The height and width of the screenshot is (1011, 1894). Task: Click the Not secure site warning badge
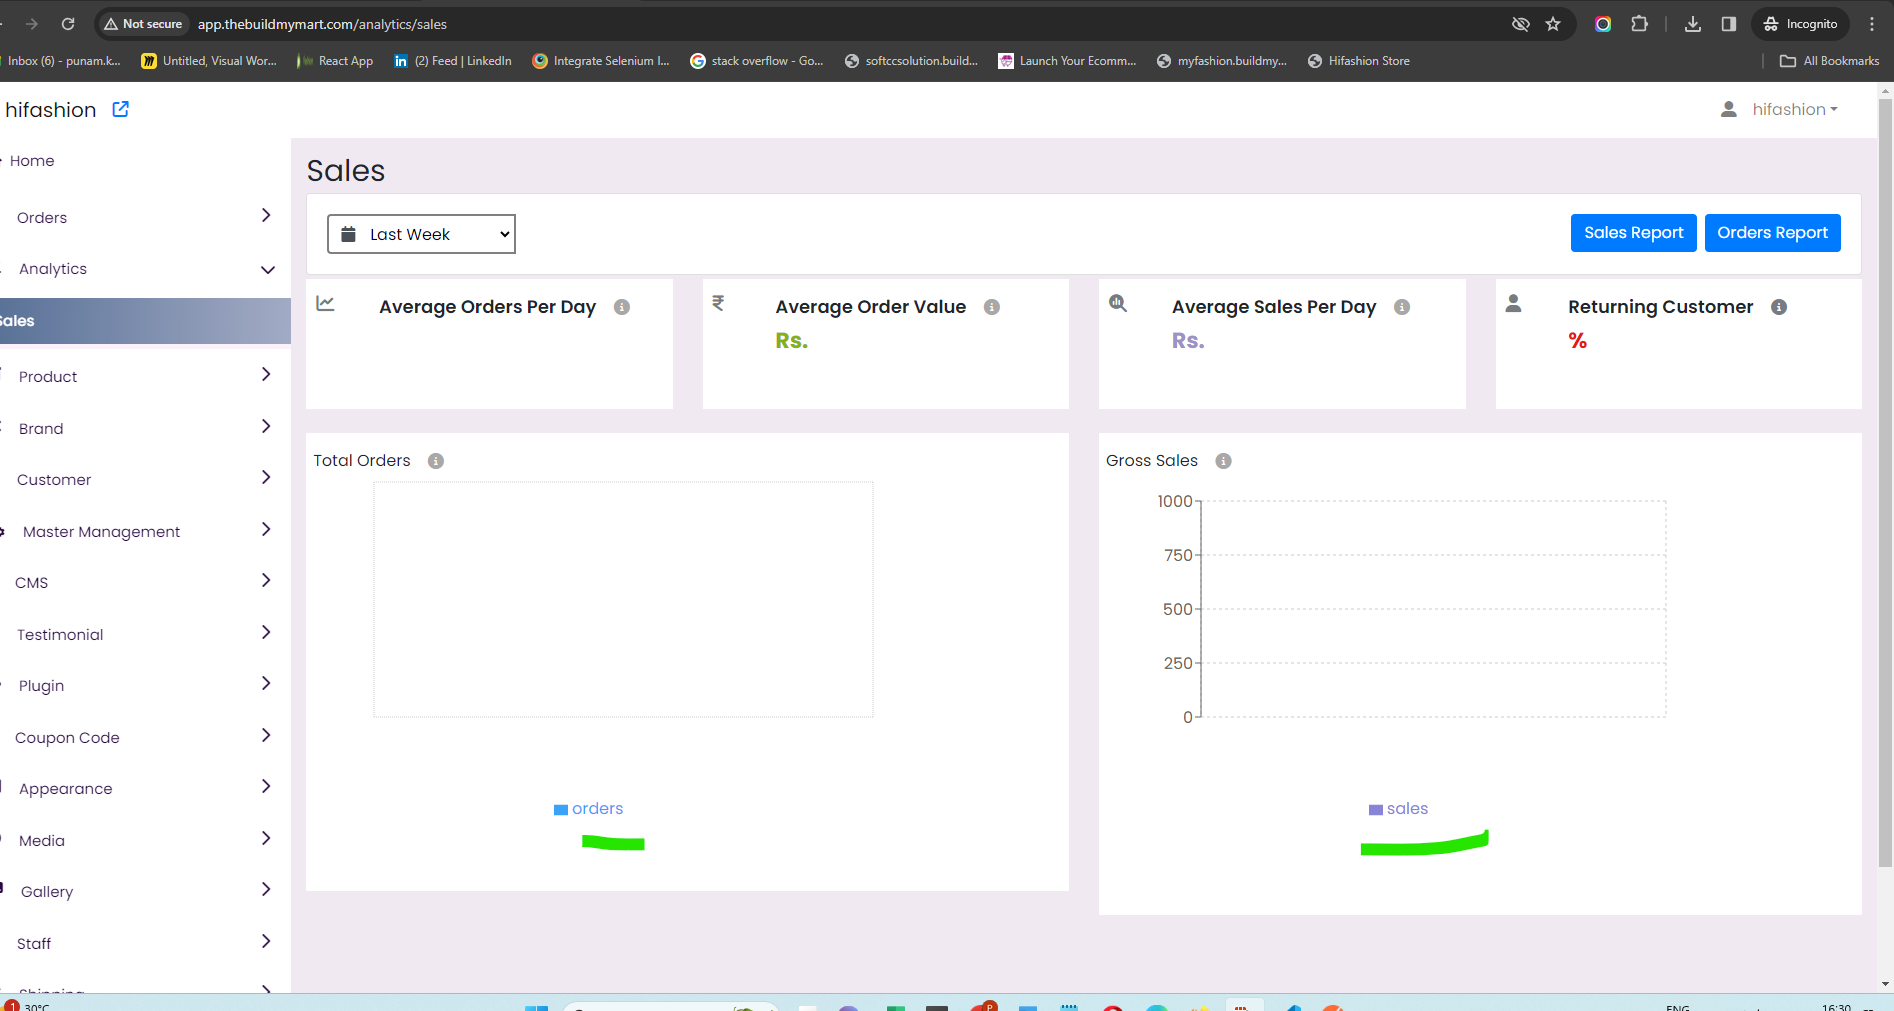(144, 24)
